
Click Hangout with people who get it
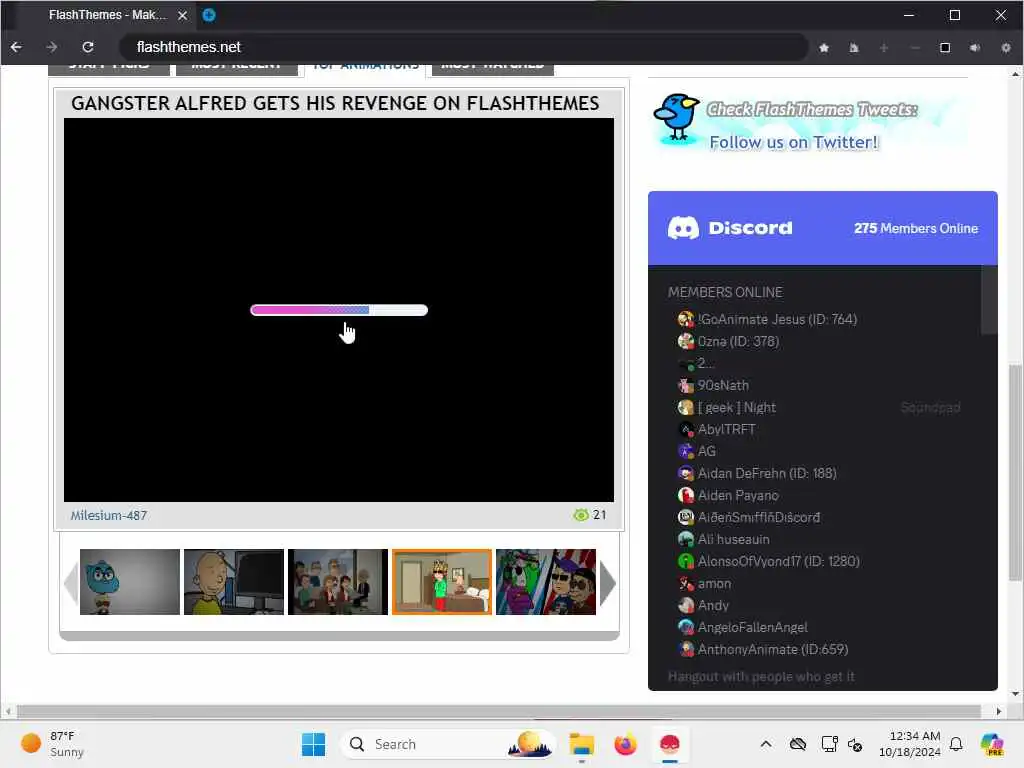click(761, 677)
